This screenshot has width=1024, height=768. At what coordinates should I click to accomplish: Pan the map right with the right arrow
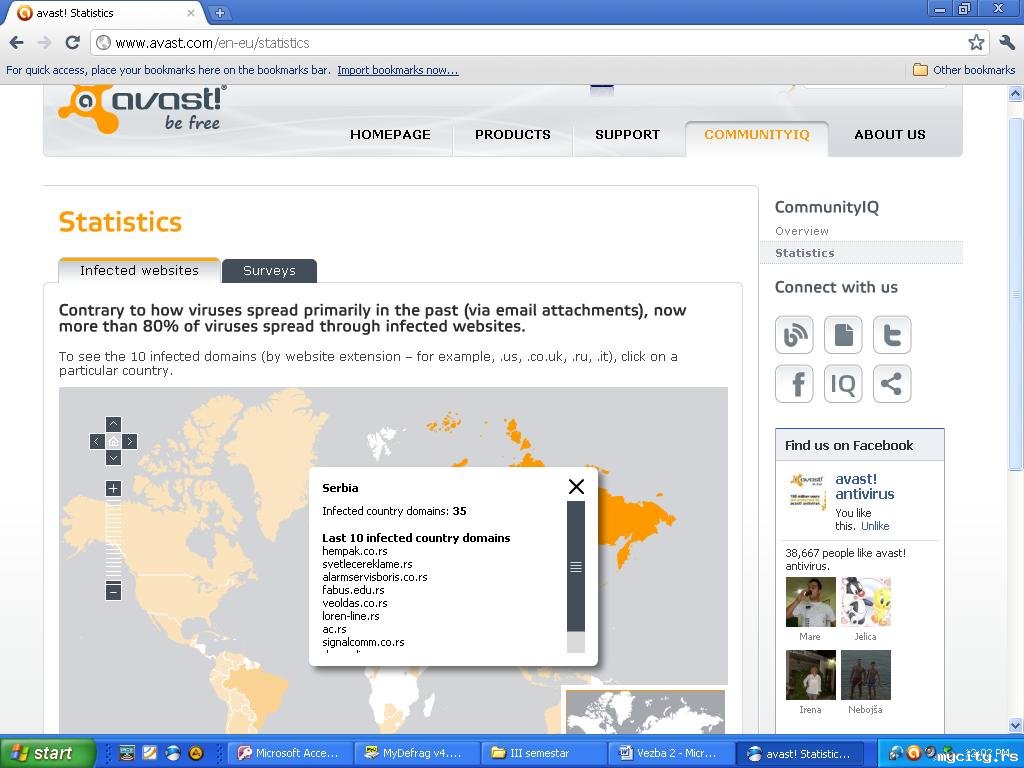(x=130, y=441)
